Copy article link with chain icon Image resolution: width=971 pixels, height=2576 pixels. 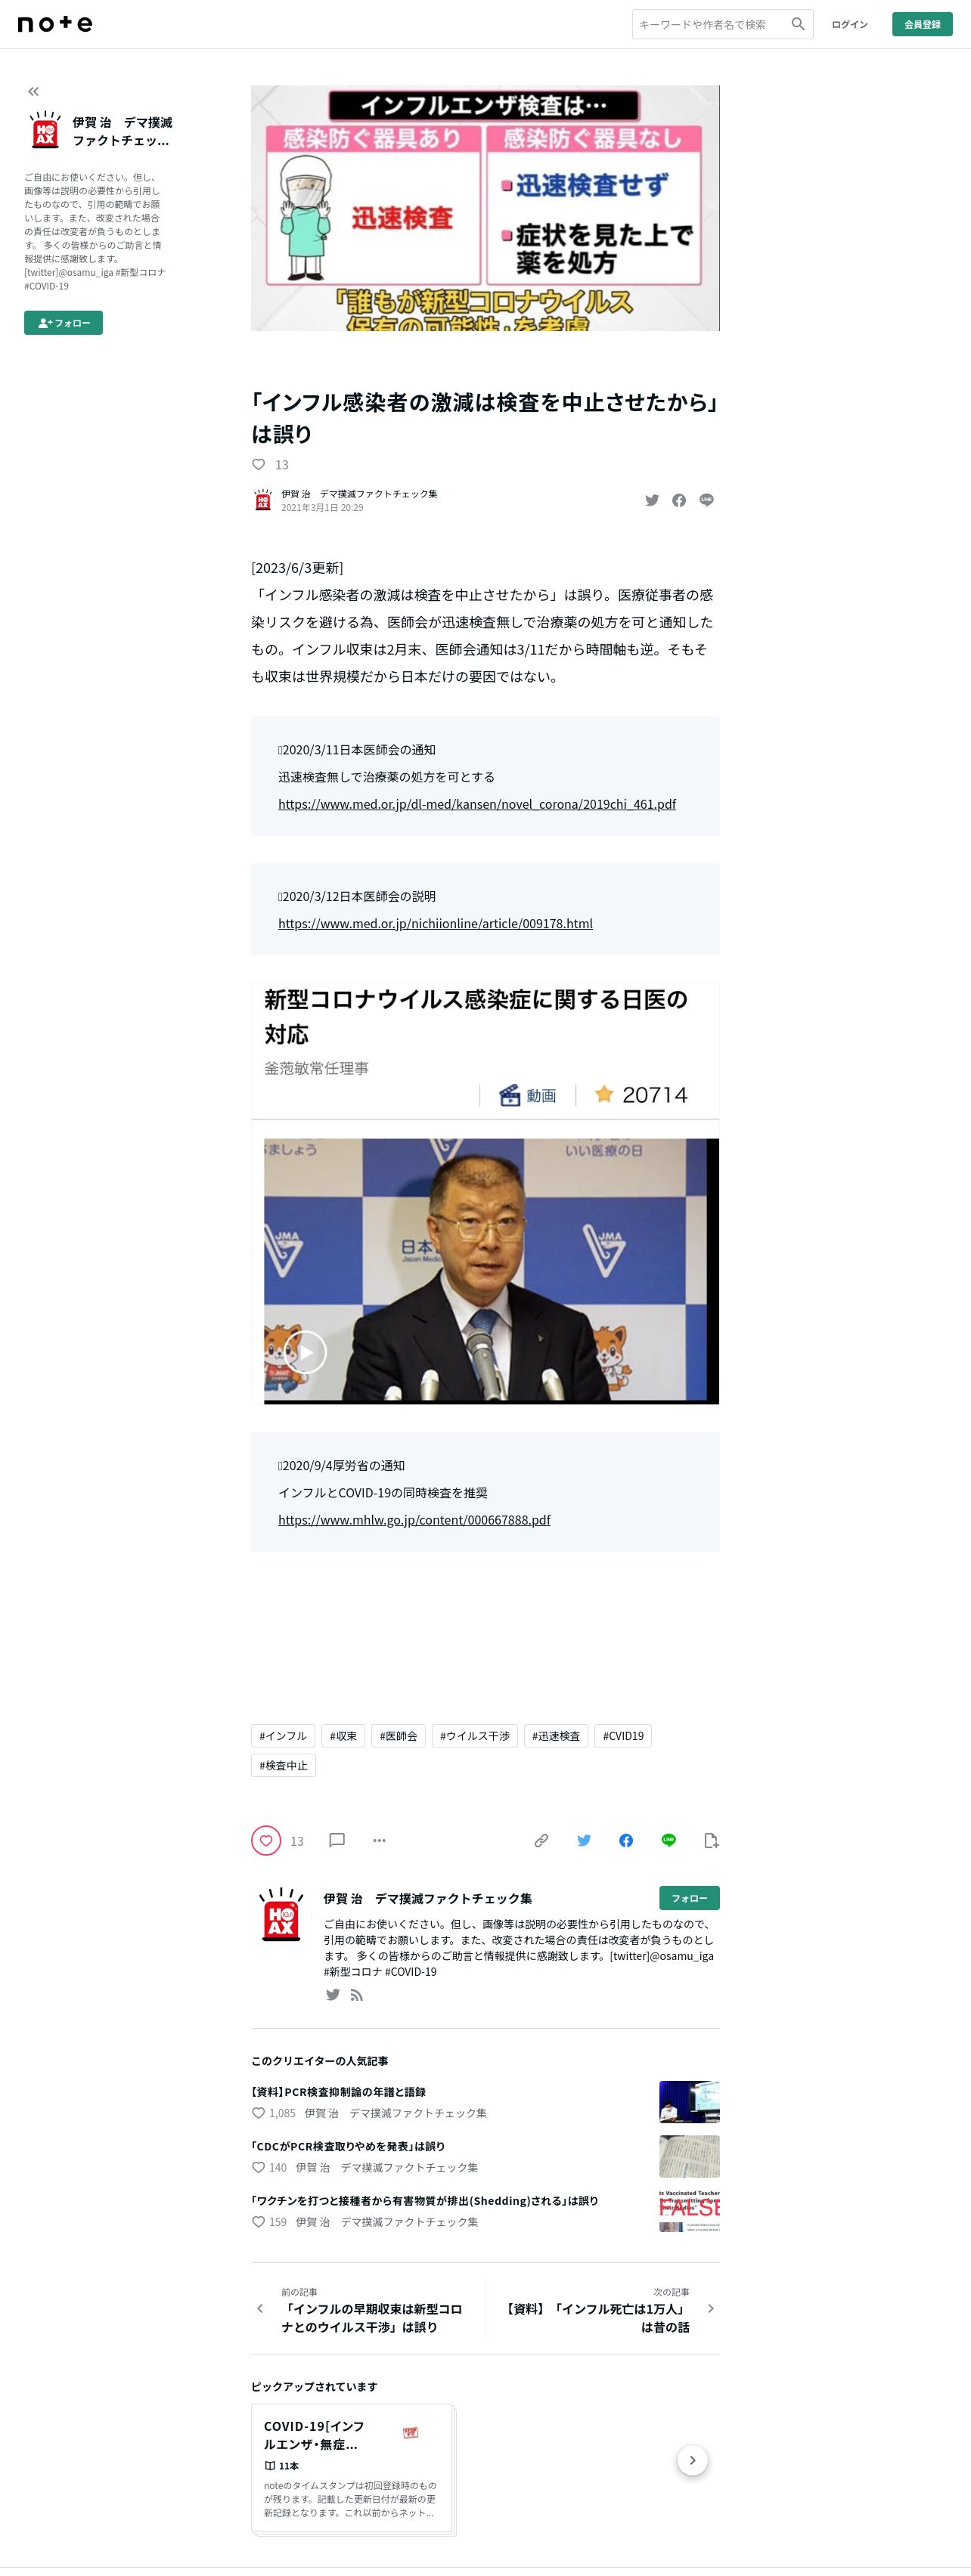coord(541,1840)
